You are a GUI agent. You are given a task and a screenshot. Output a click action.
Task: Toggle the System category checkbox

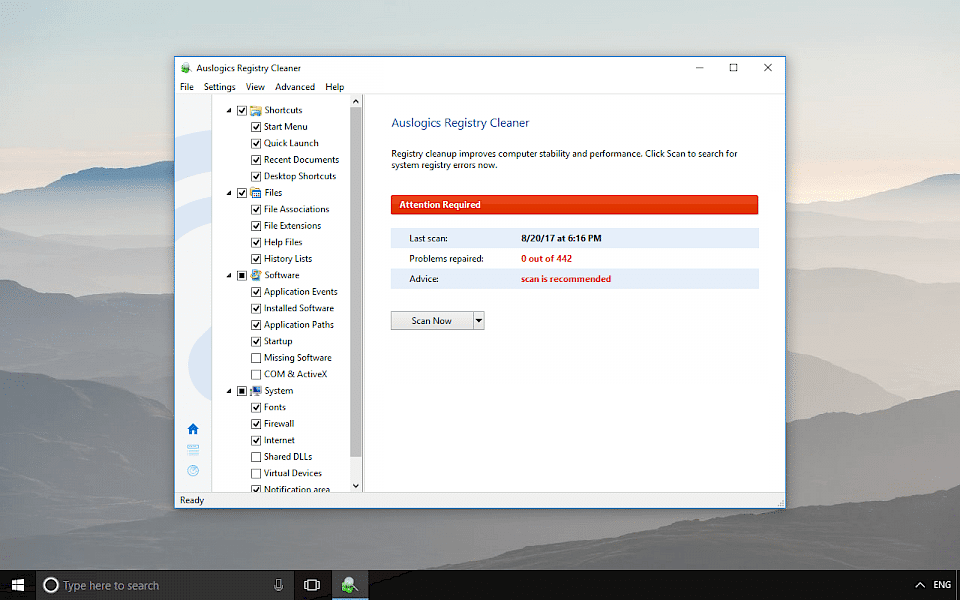pos(242,391)
